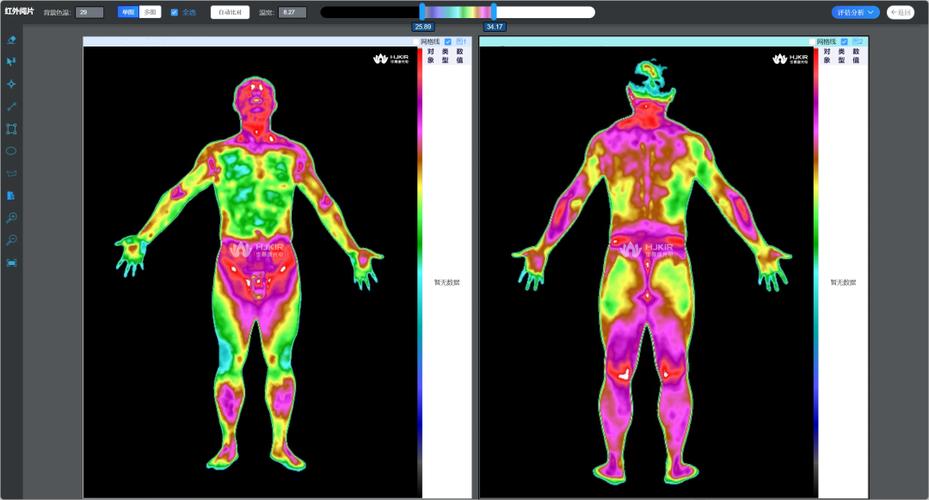Screen dimensions: 929x500
Task: Toggle the 全选 select-all checkbox
Action: [x=174, y=12]
